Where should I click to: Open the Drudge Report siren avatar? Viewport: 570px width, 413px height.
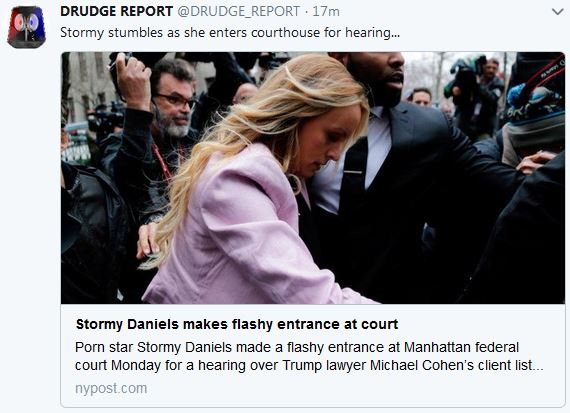point(27,27)
